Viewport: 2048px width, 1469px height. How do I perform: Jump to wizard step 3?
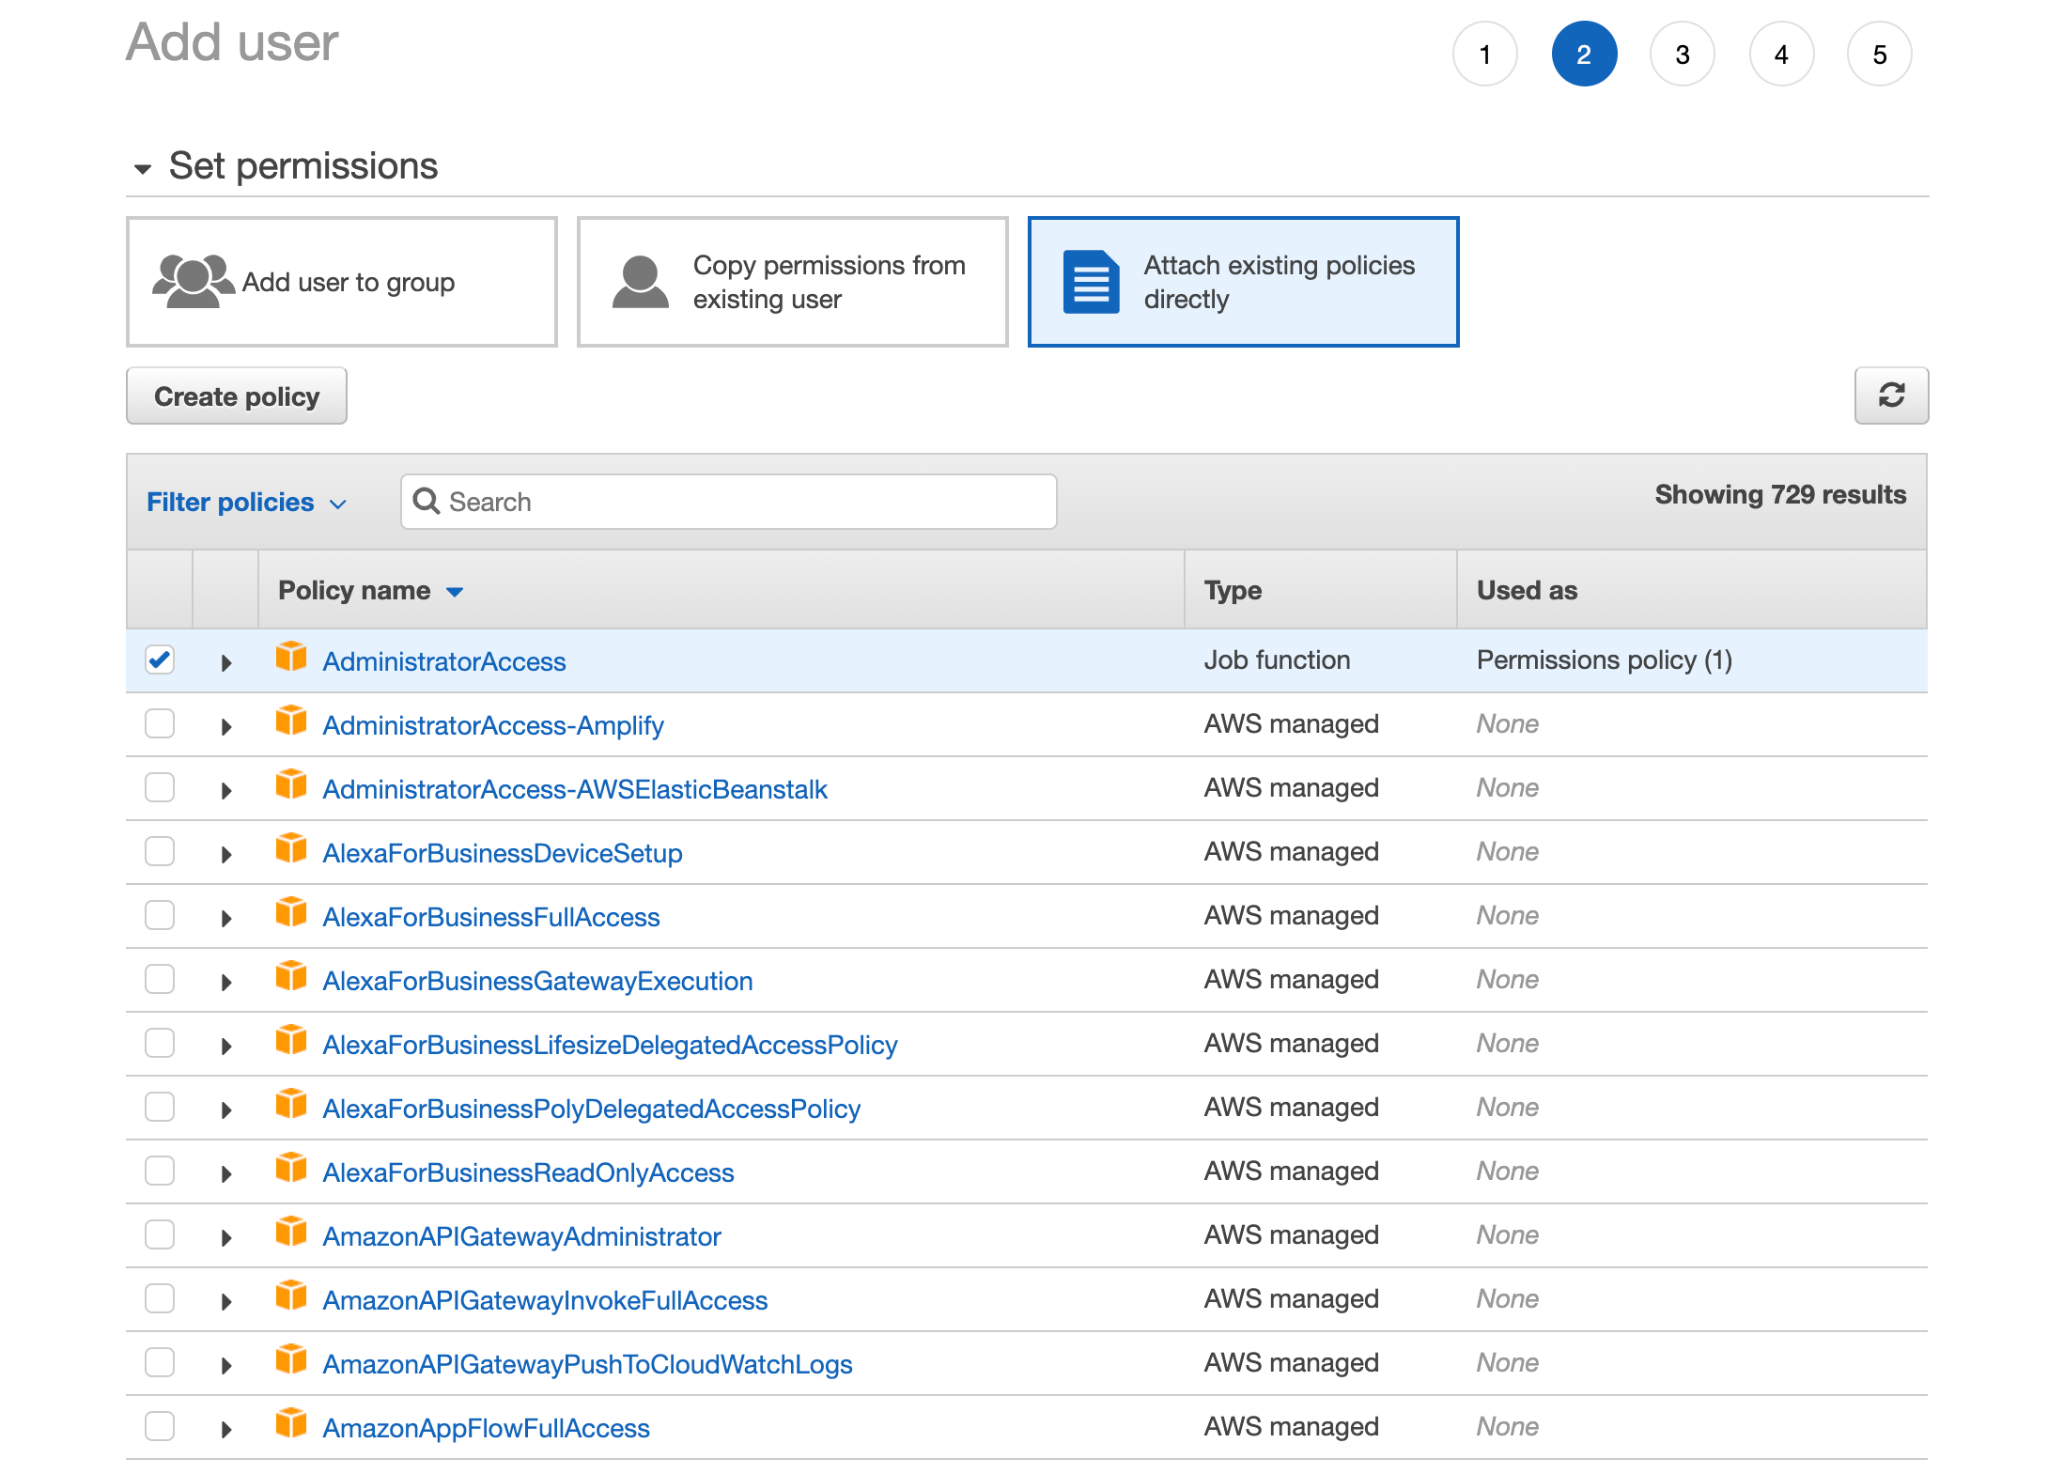[1683, 54]
